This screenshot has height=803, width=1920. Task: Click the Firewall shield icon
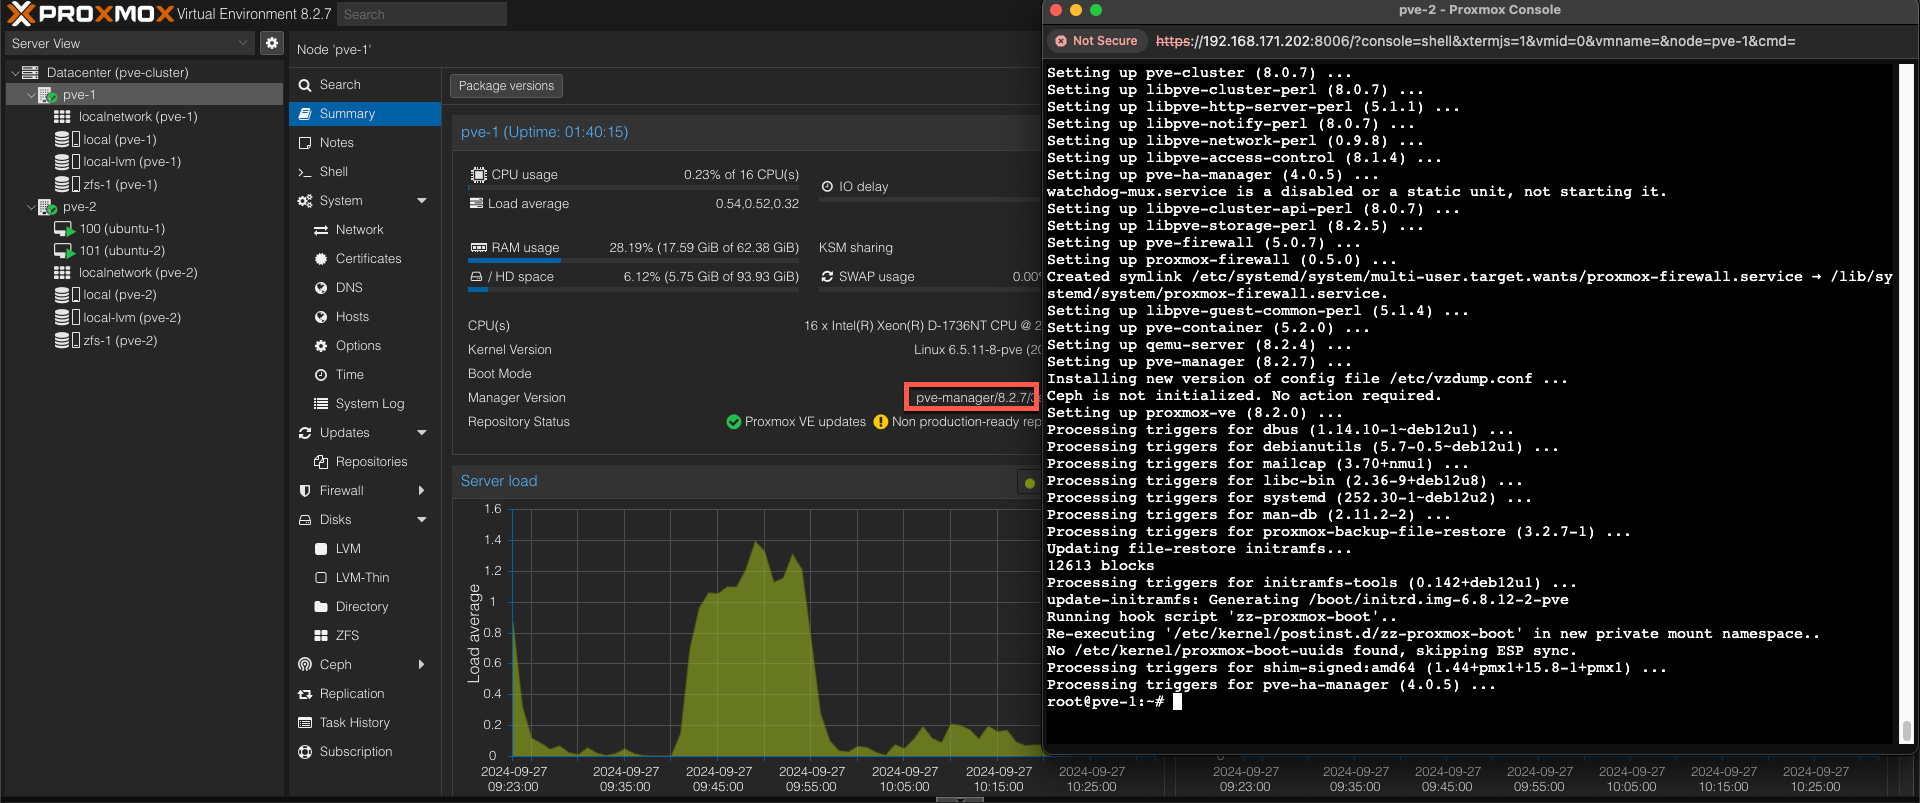[305, 491]
